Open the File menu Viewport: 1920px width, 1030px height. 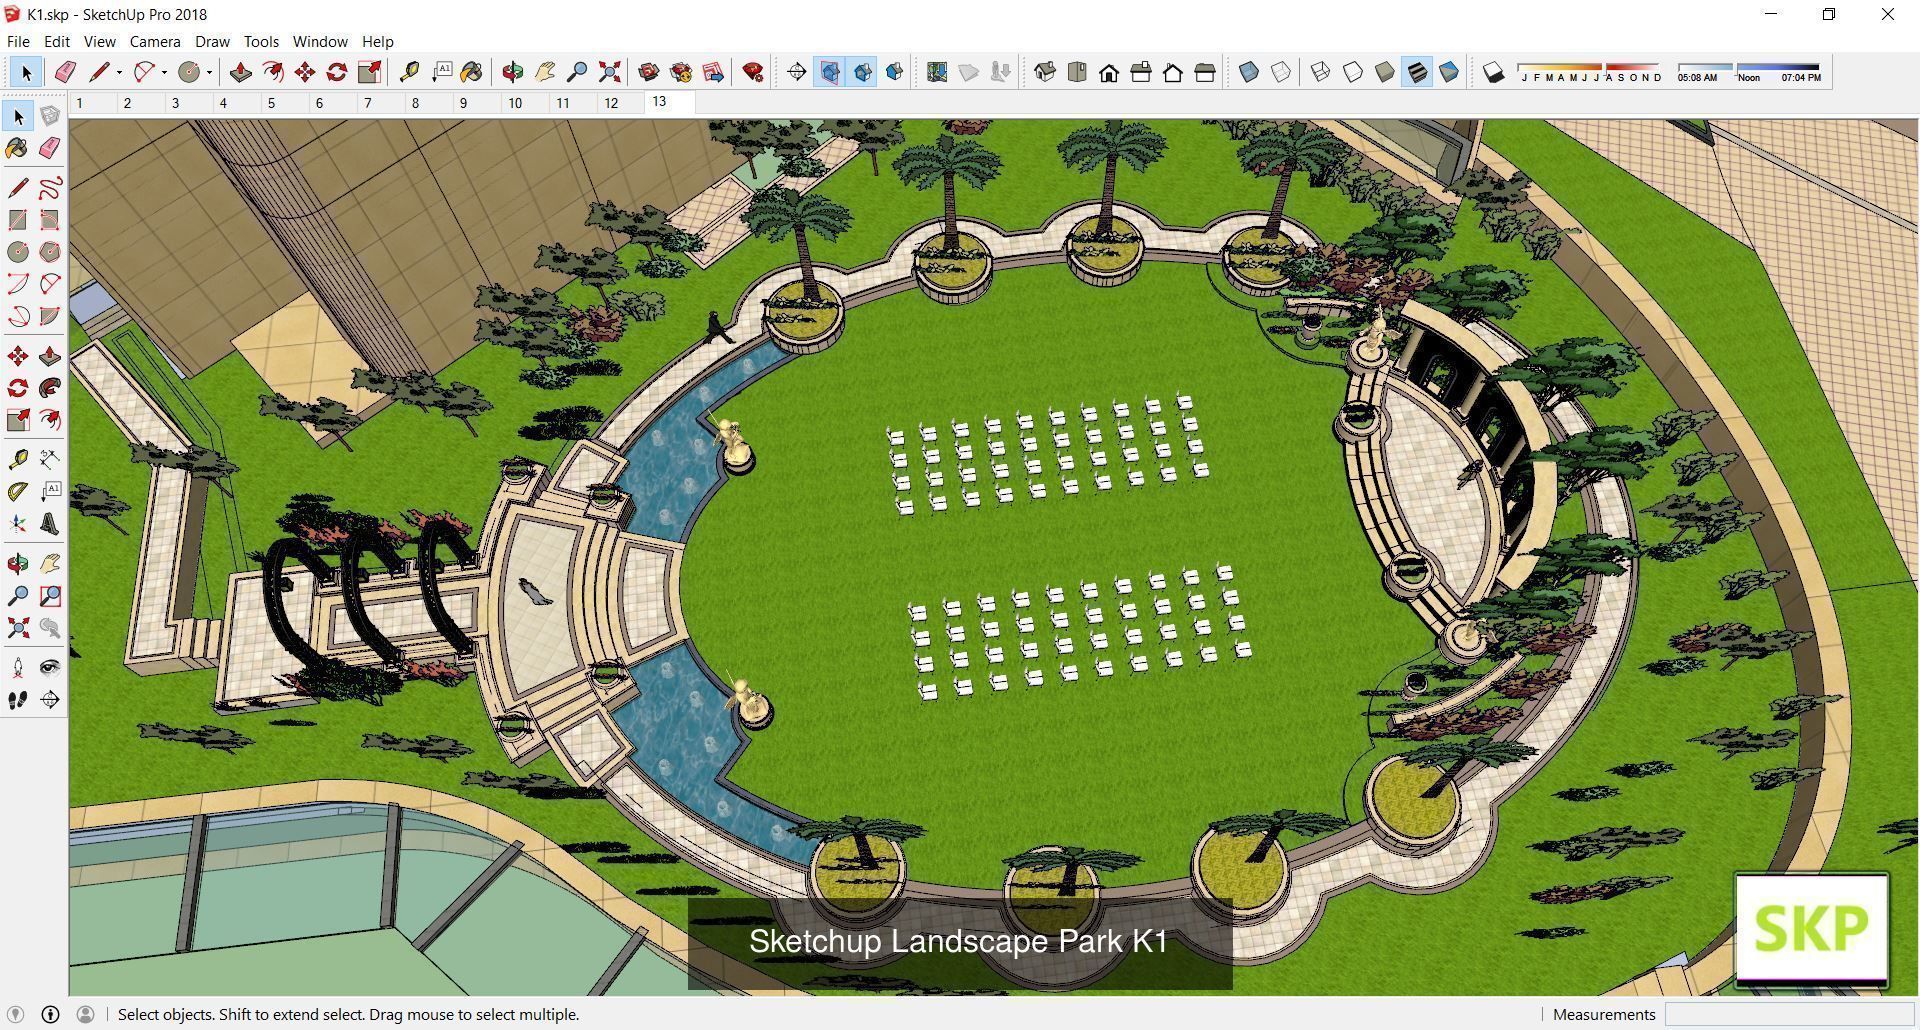point(18,41)
